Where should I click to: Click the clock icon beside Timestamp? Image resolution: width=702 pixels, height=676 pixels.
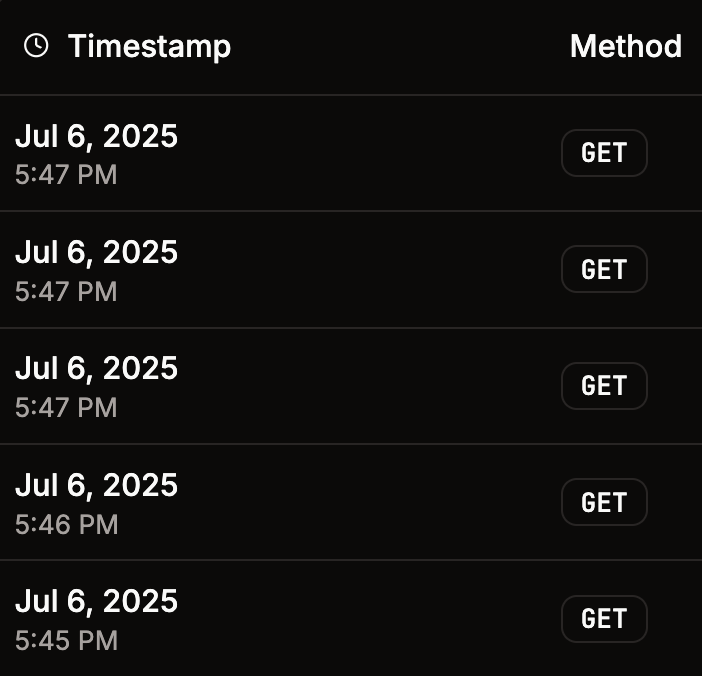point(36,46)
